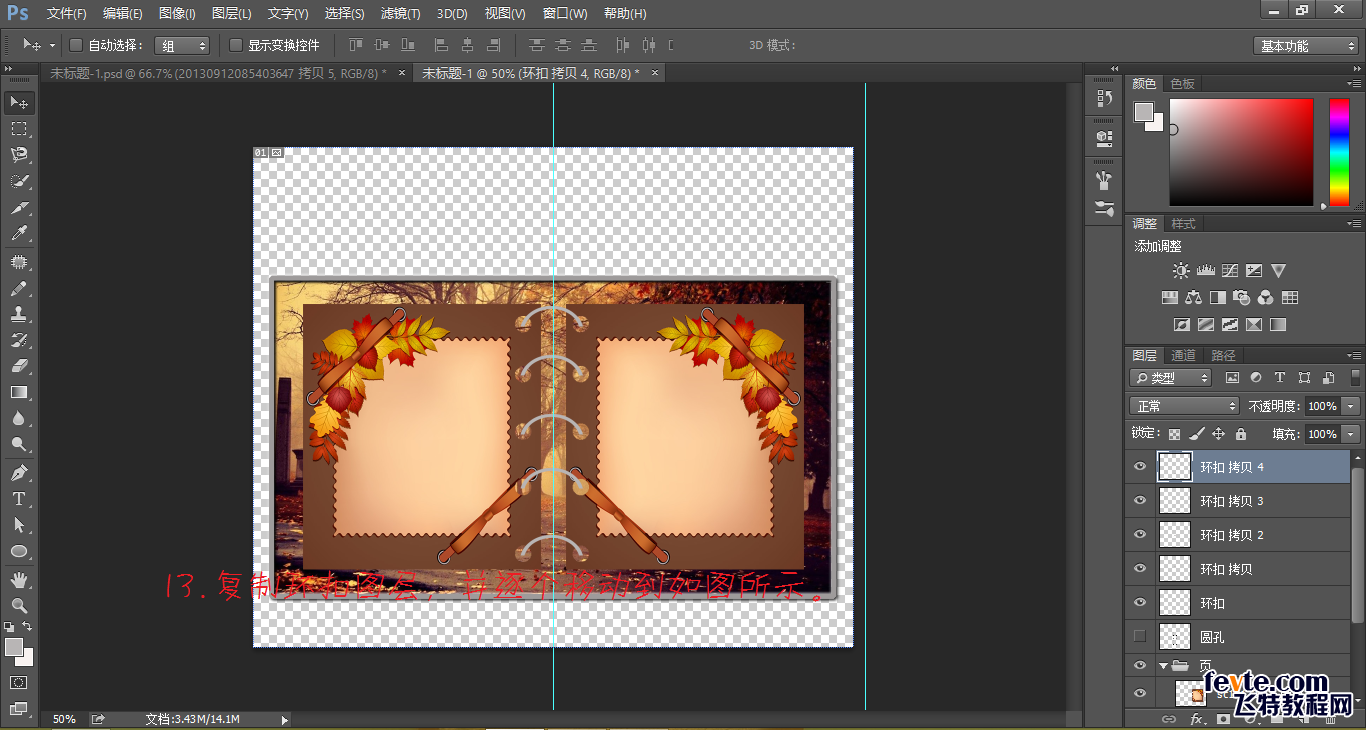Open the 窗口(W) menu
1366x730 pixels.
click(x=566, y=13)
